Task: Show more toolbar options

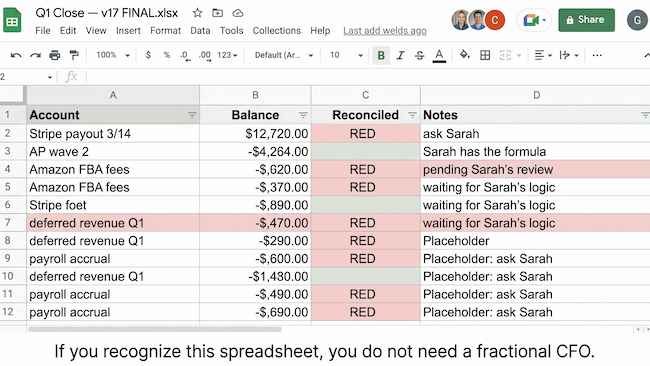Action: tap(597, 55)
